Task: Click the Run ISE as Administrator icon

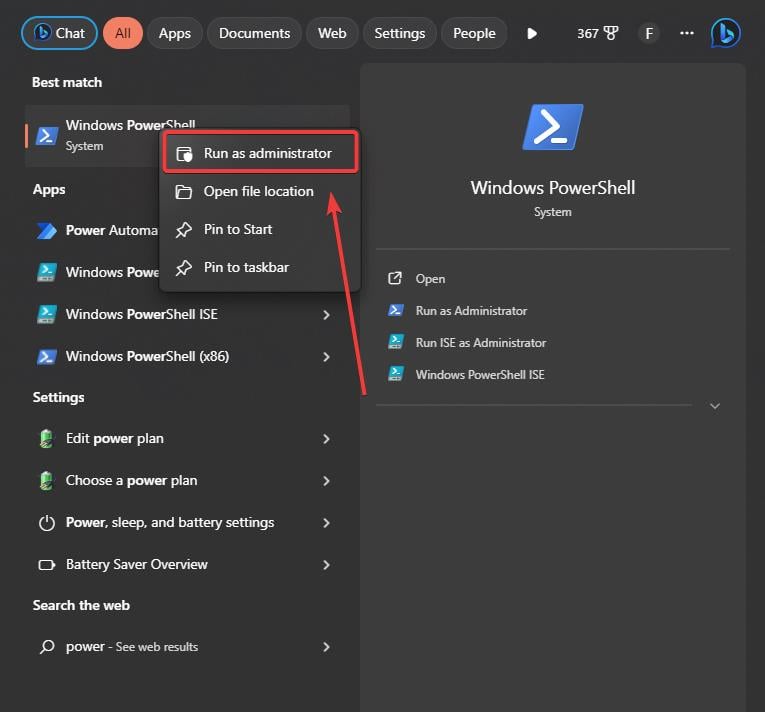Action: (x=395, y=342)
